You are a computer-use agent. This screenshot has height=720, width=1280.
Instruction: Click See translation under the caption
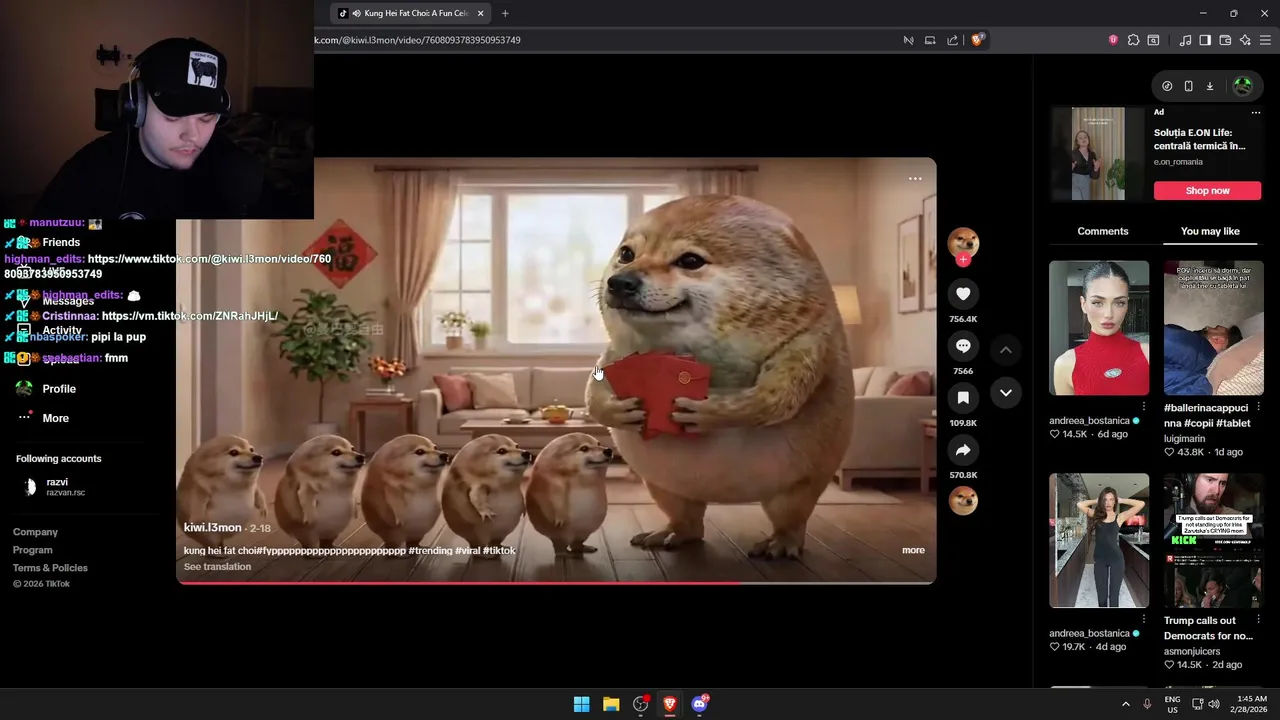[x=217, y=566]
